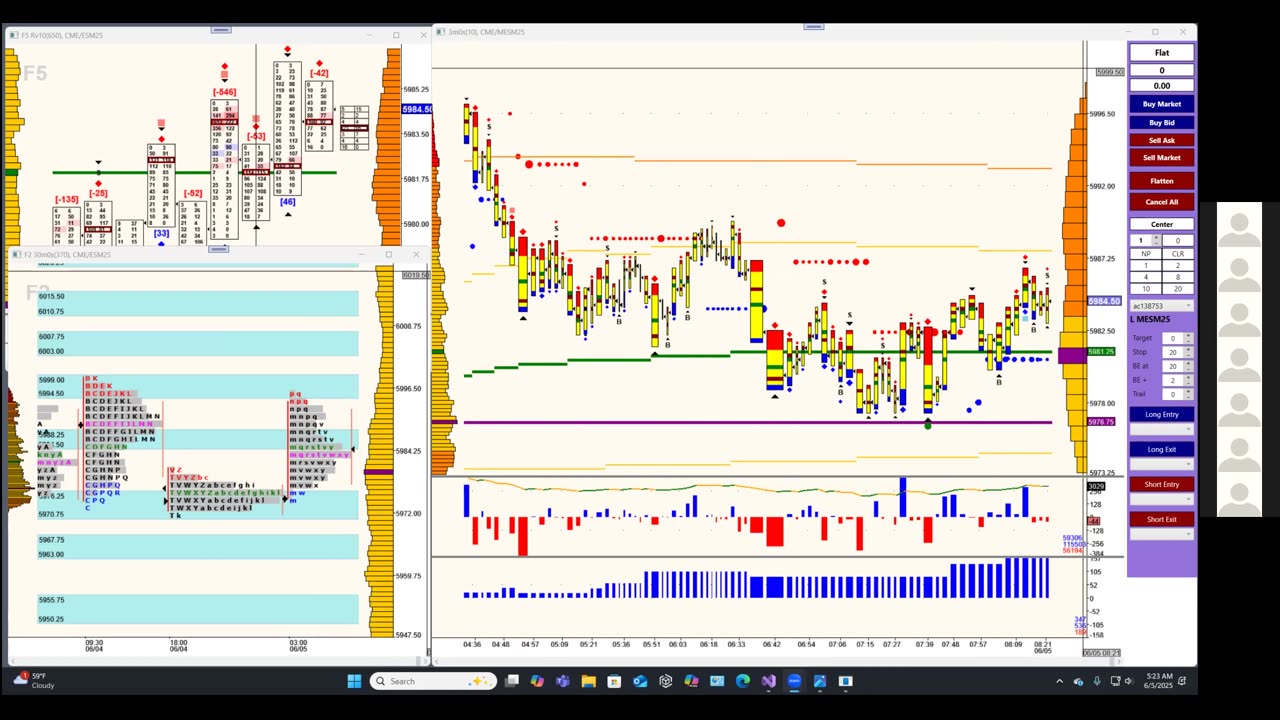This screenshot has height=720, width=1280.
Task: Open Microsoft Store taskbar icon
Action: click(614, 681)
